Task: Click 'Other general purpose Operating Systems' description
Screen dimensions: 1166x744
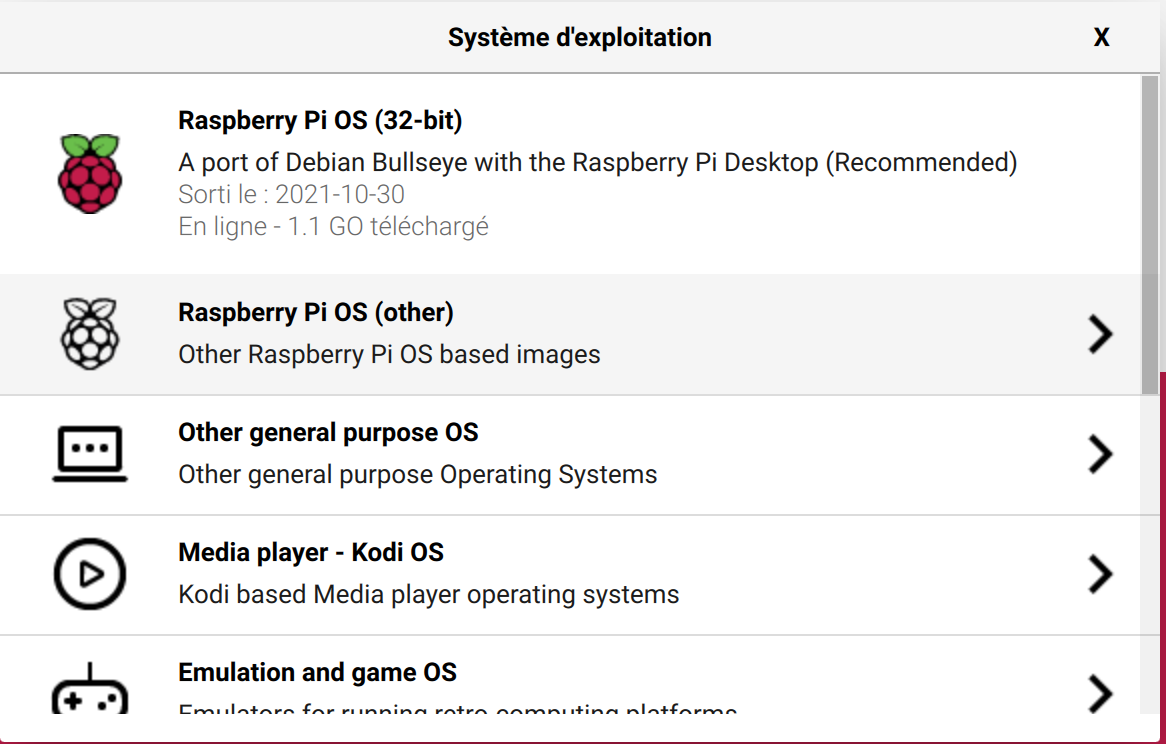Action: pyautogui.click(x=418, y=475)
